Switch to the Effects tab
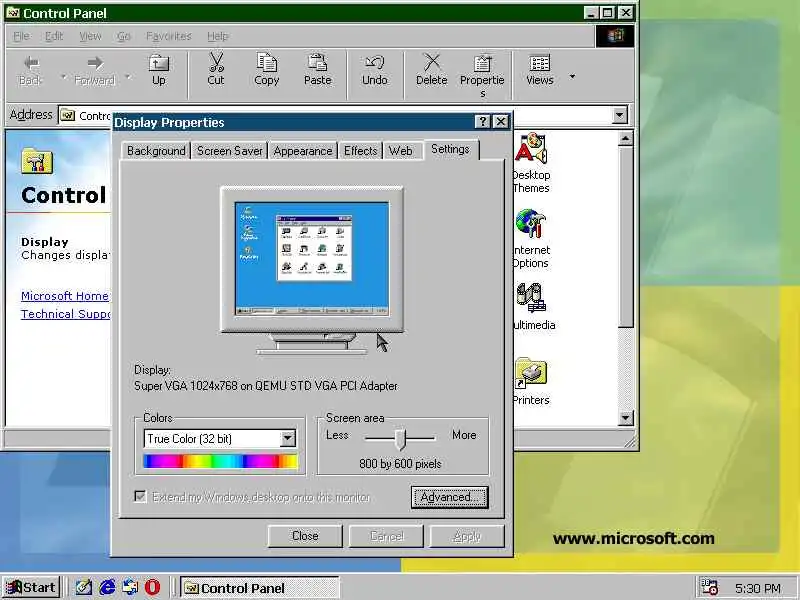 tap(360, 151)
